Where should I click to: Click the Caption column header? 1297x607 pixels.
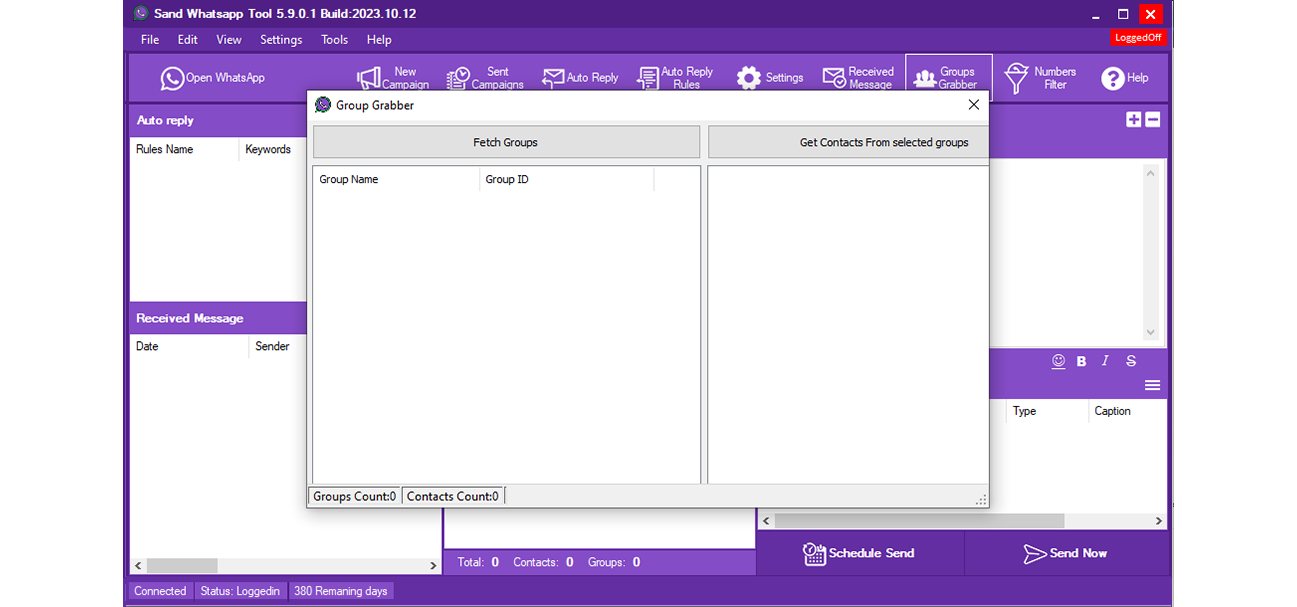(1127, 411)
